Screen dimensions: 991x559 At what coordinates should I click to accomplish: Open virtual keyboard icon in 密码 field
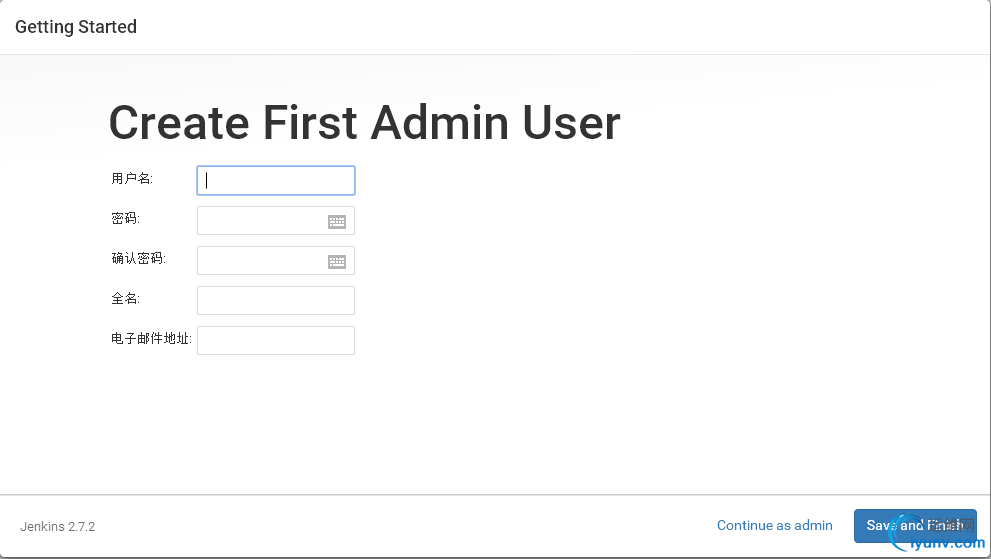coord(337,221)
